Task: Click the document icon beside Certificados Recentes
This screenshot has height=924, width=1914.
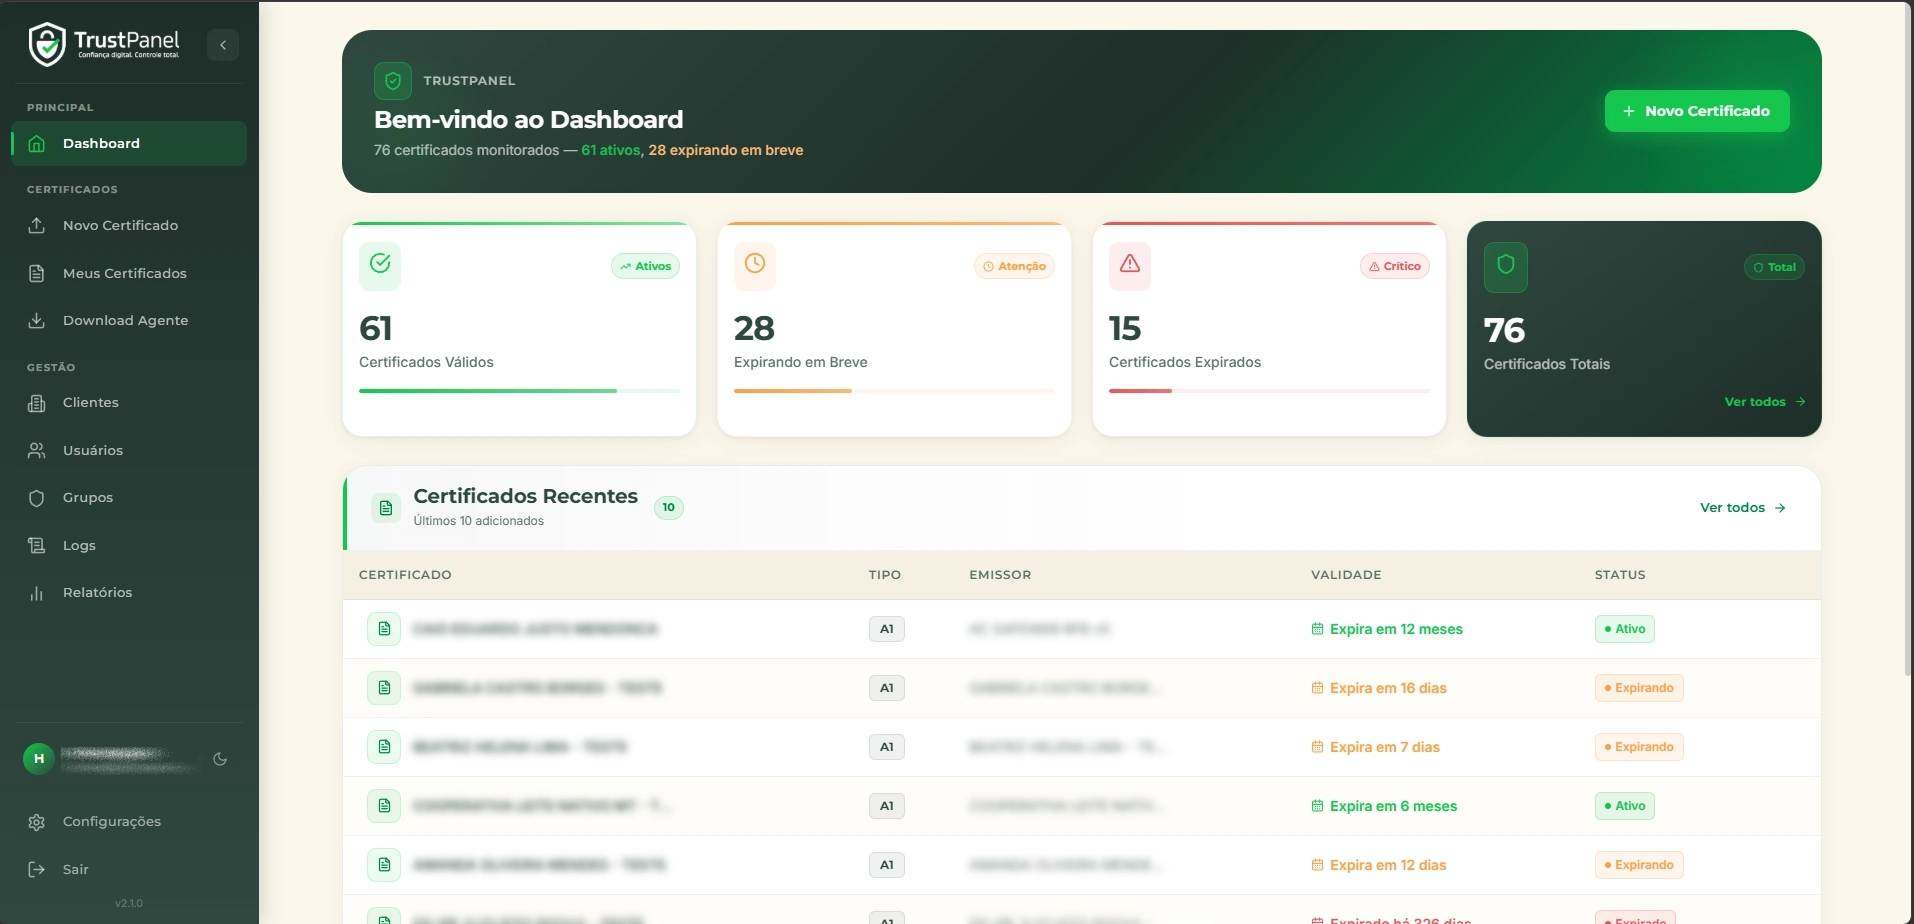Action: point(386,508)
